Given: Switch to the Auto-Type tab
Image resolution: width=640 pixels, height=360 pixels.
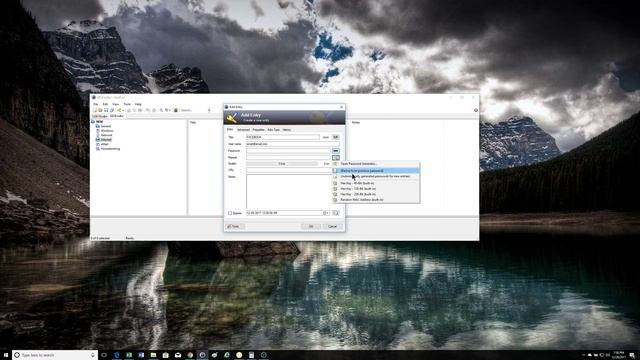Looking at the screenshot, I should click(x=273, y=130).
